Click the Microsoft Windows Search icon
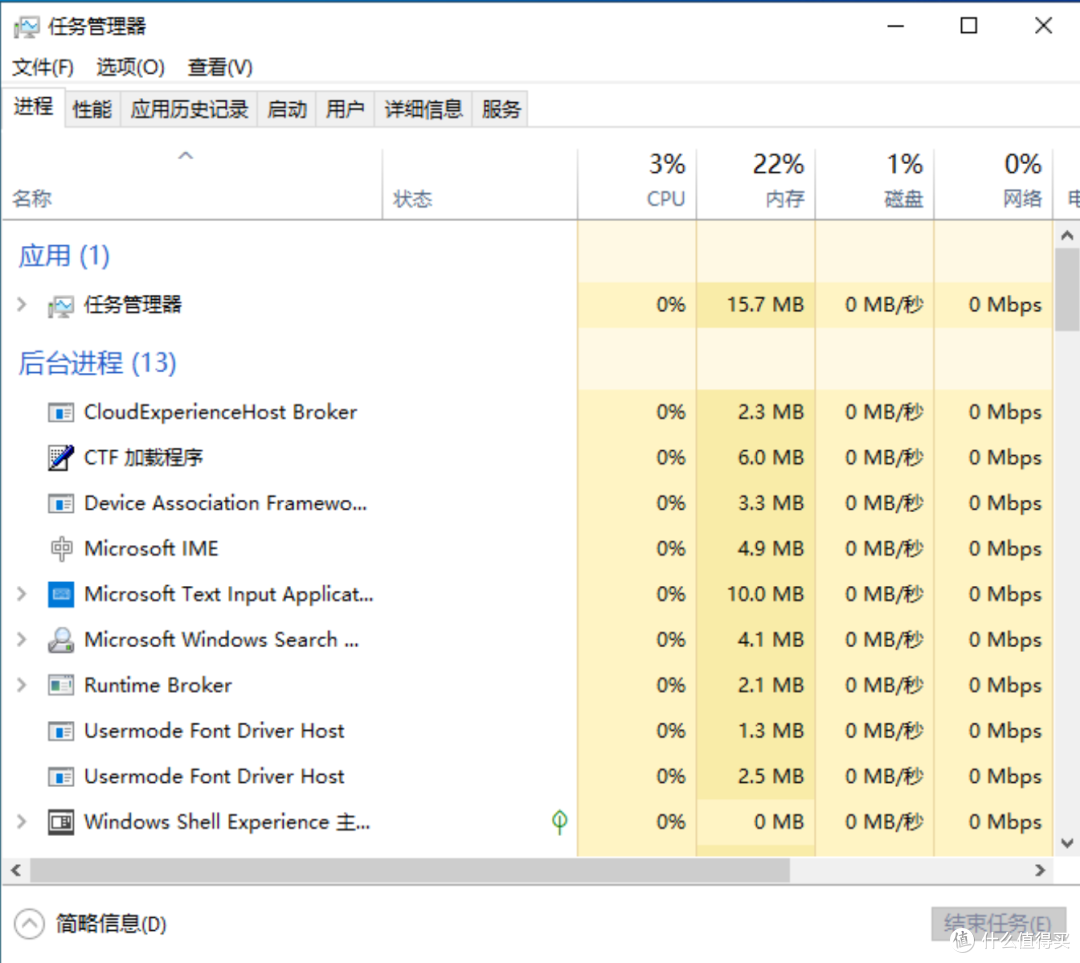 [61, 640]
